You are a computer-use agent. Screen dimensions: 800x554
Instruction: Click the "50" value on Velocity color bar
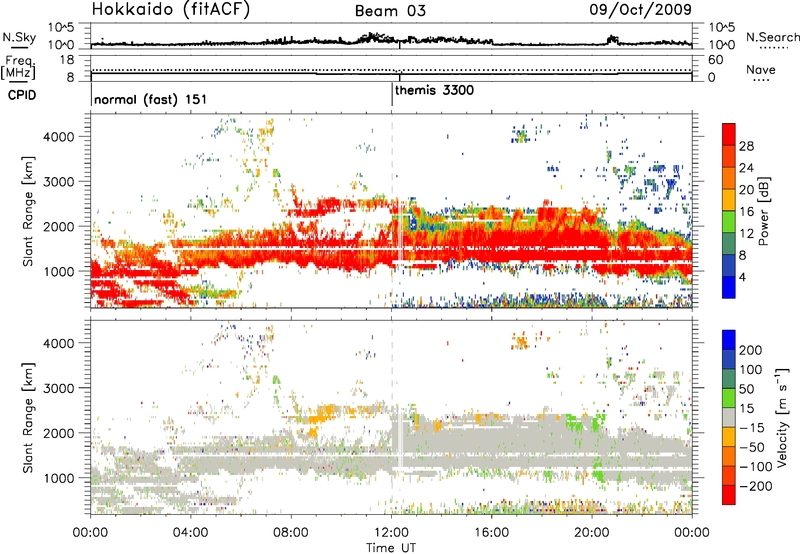[747, 389]
